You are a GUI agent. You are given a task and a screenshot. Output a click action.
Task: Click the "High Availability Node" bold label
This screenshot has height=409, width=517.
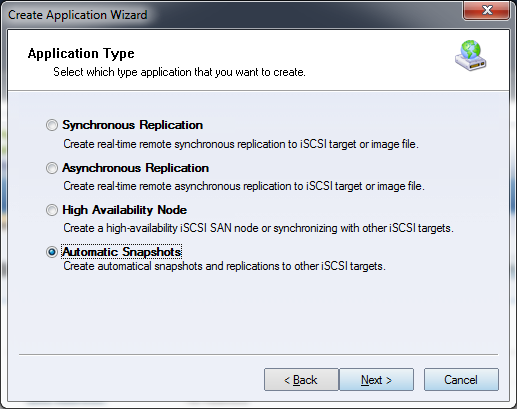click(125, 210)
